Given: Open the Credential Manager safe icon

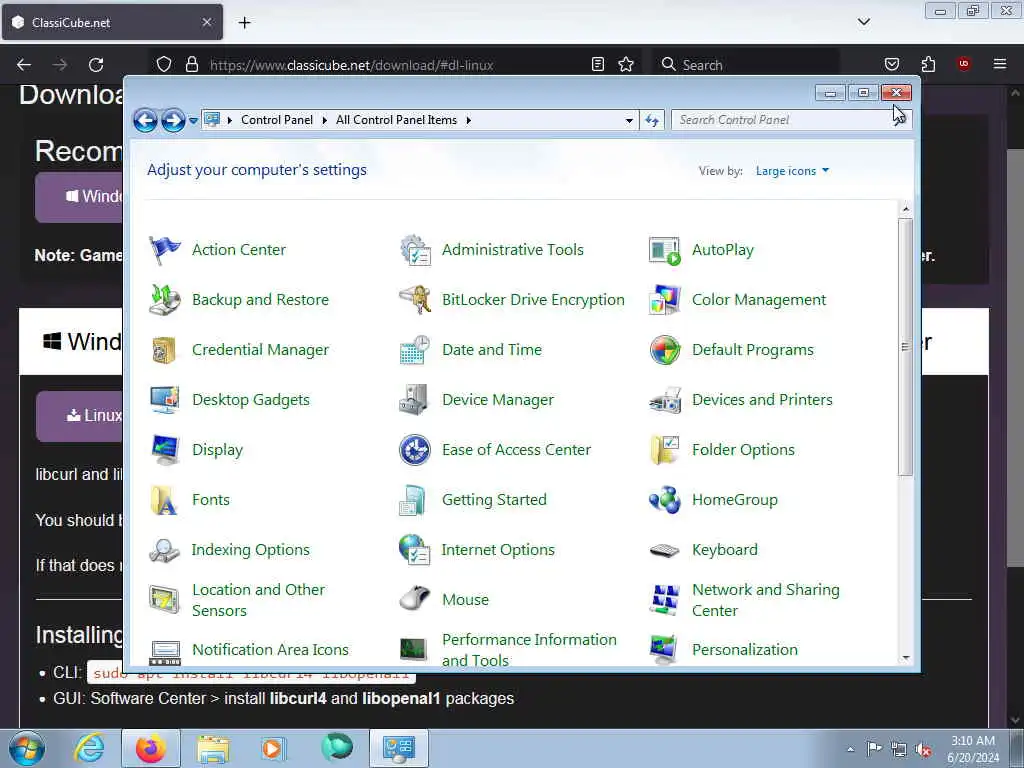Looking at the screenshot, I should point(165,350).
